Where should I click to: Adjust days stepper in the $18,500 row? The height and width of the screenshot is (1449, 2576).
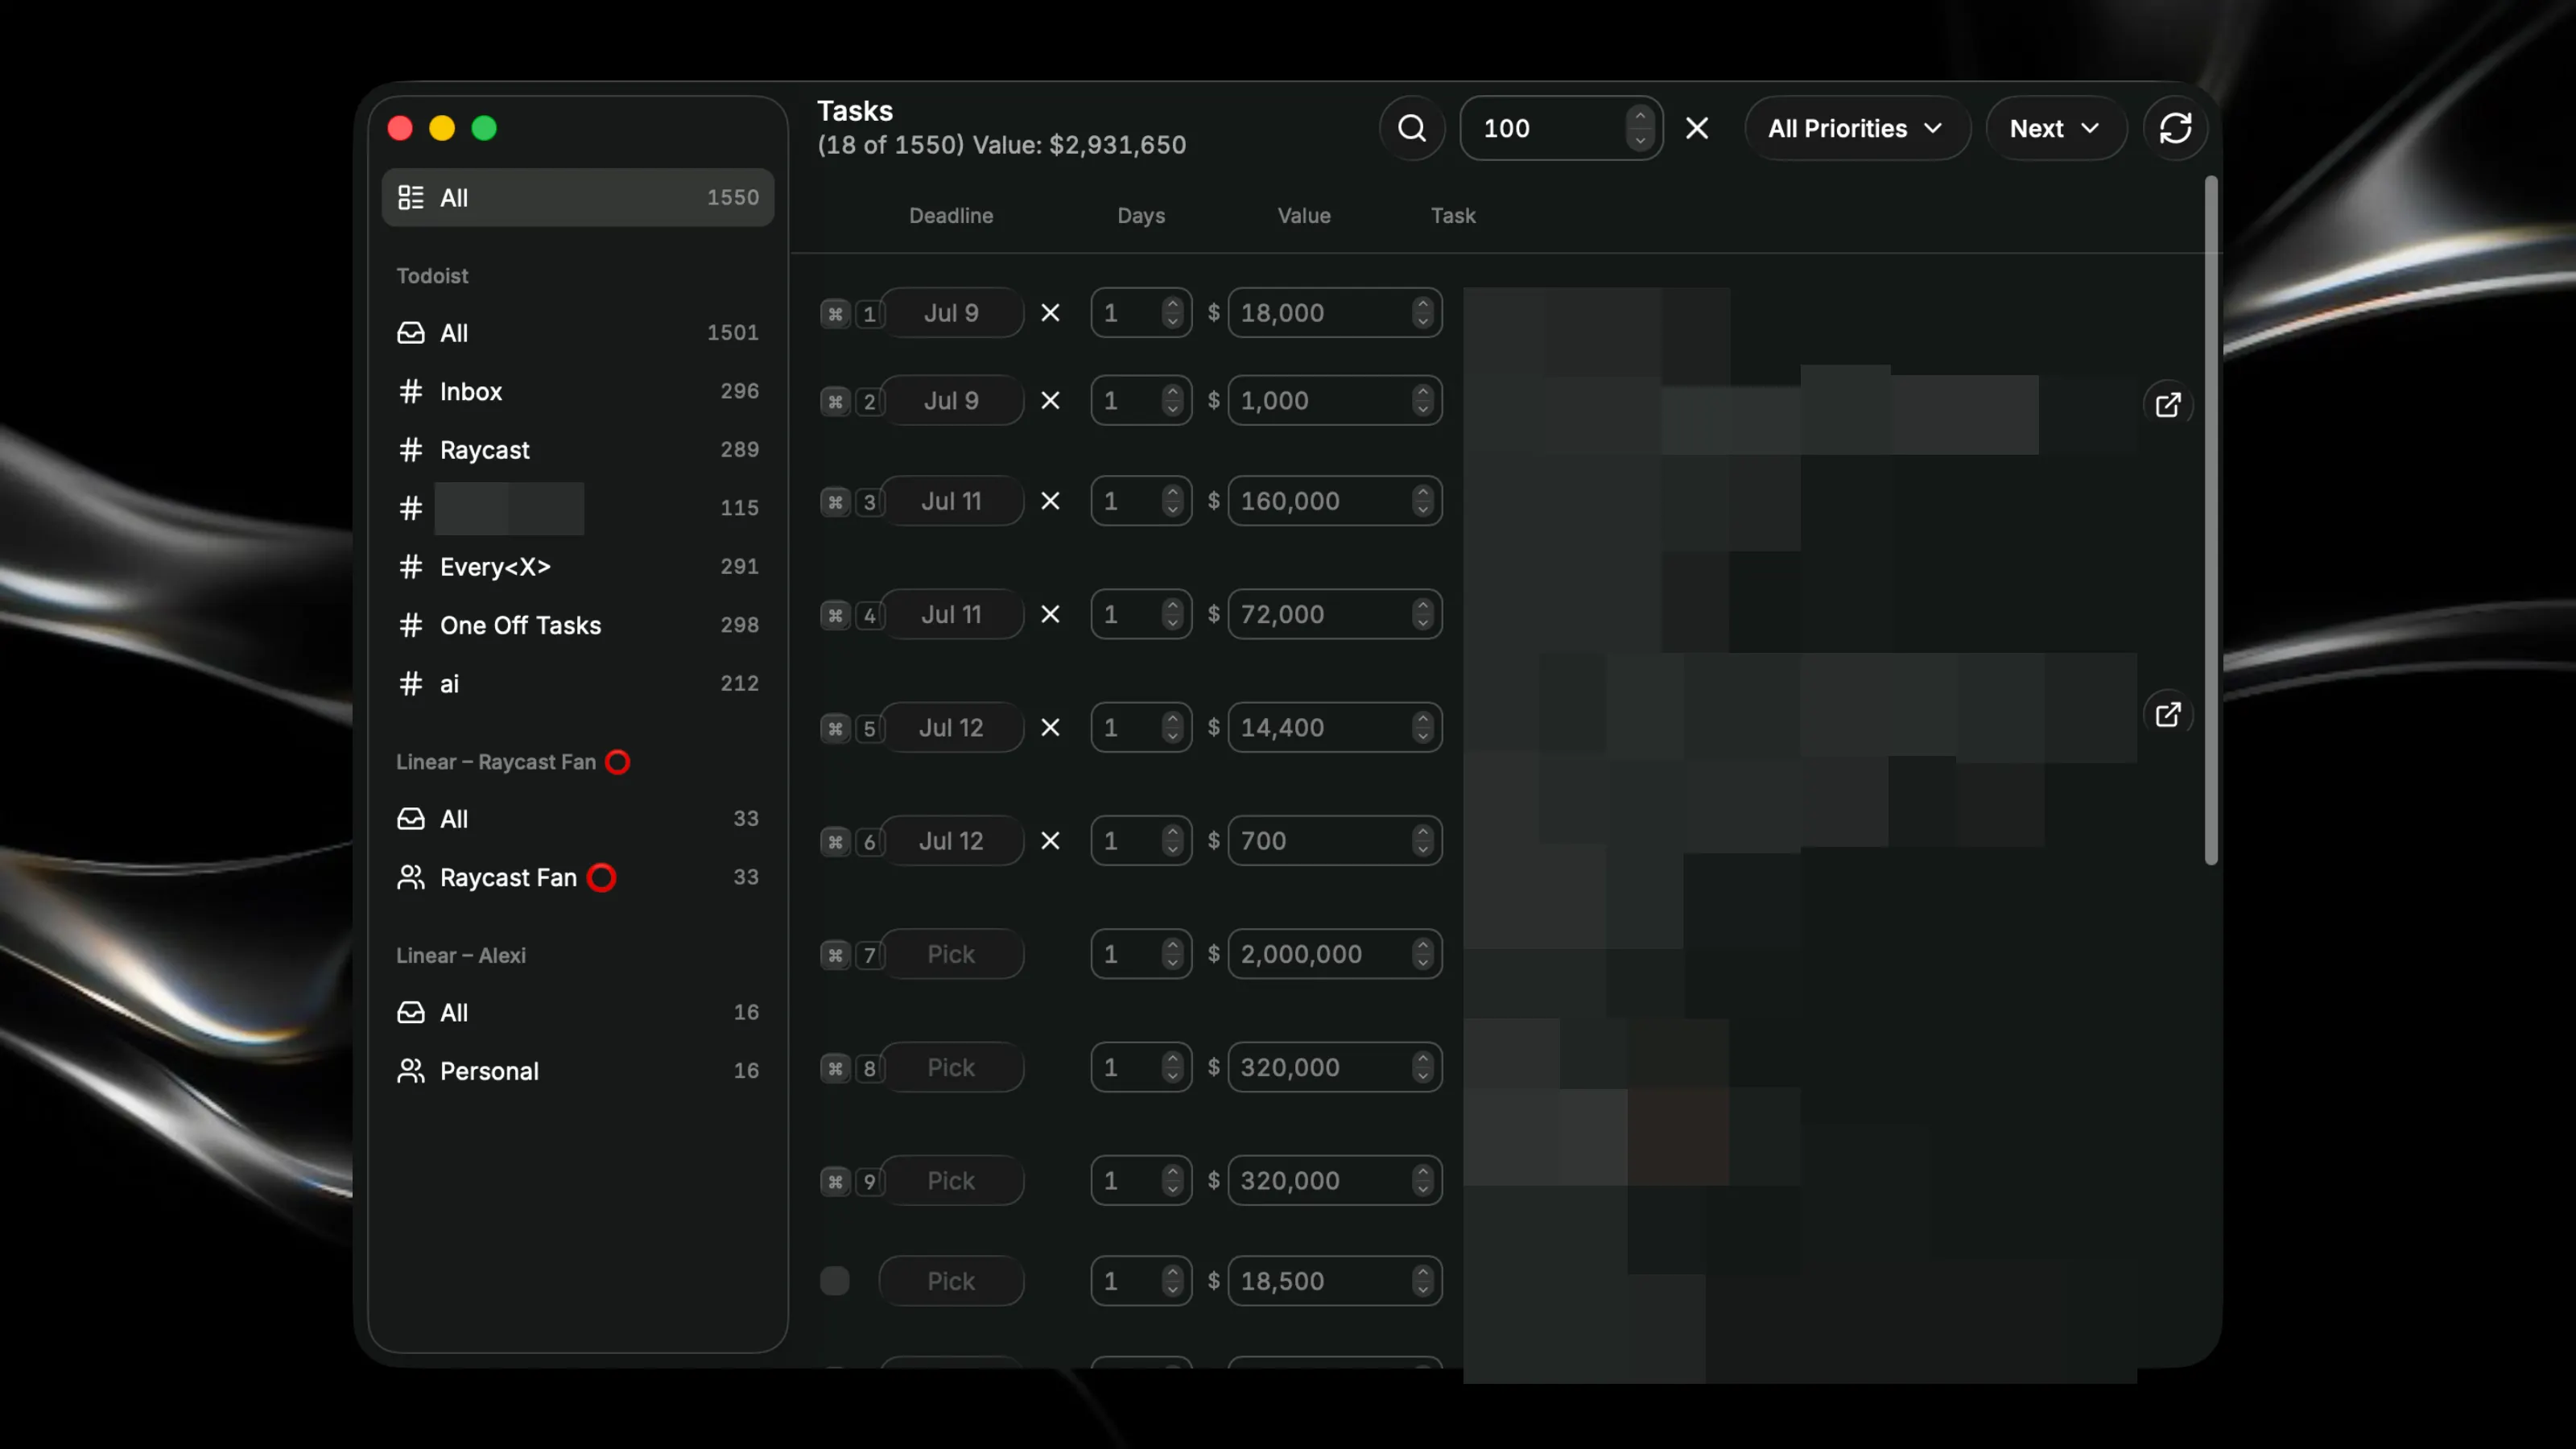[1172, 1280]
